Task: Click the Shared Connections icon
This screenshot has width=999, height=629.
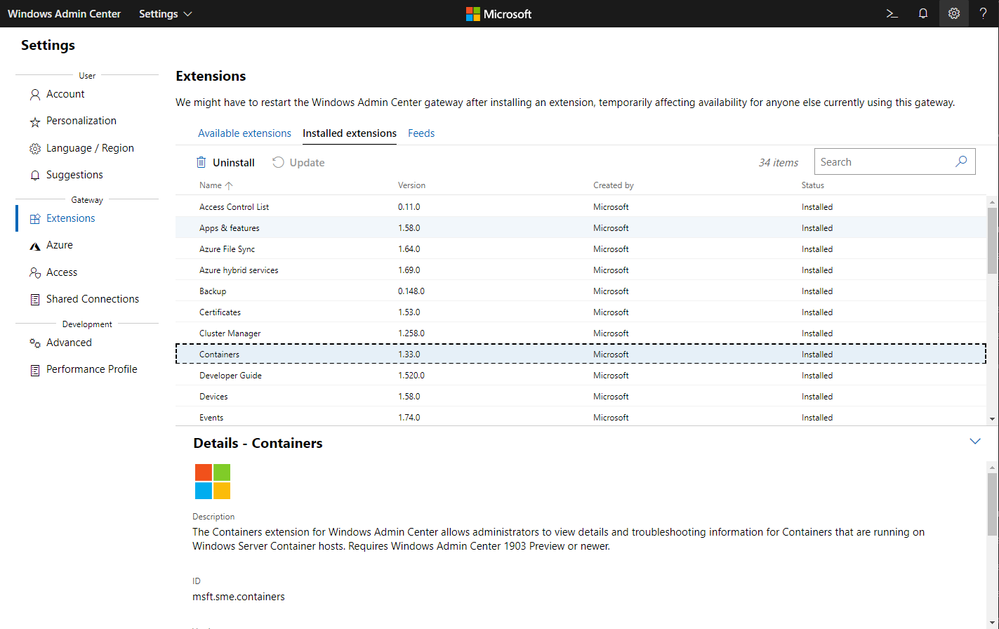Action: [35, 299]
